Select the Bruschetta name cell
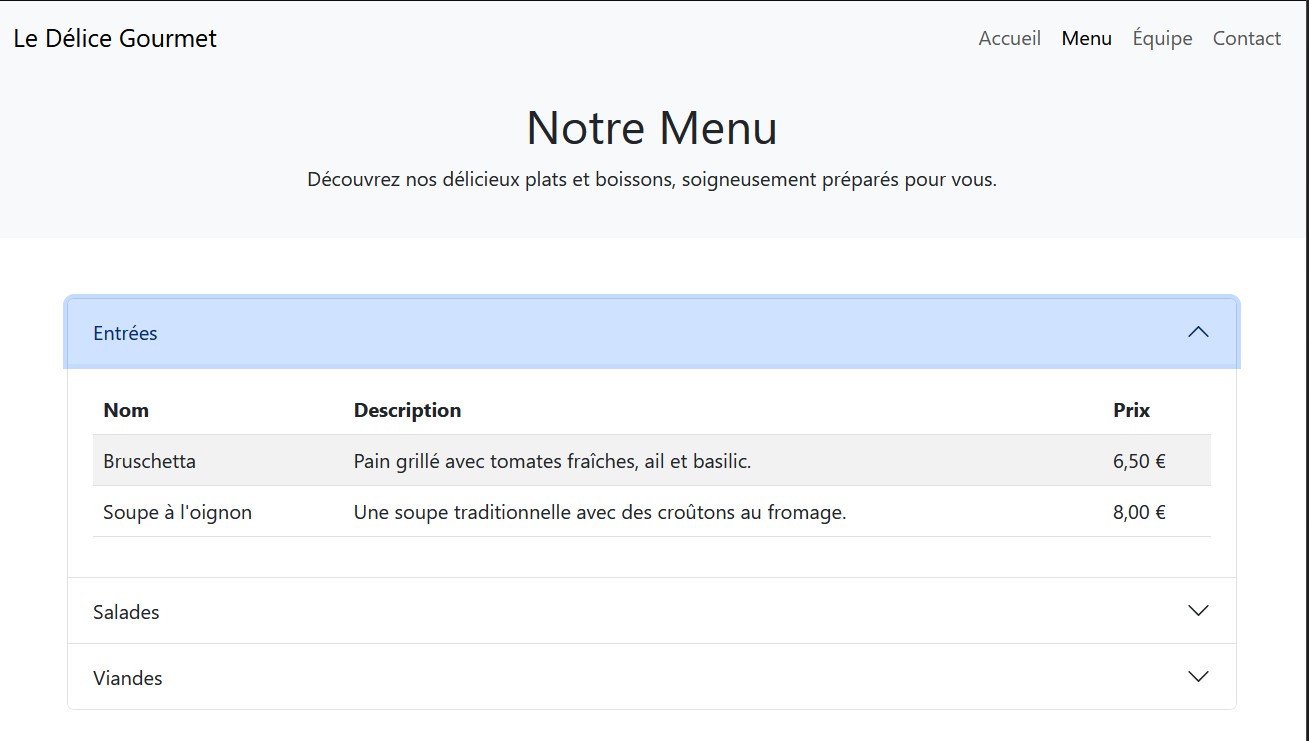This screenshot has height=741, width=1309. pyautogui.click(x=149, y=461)
